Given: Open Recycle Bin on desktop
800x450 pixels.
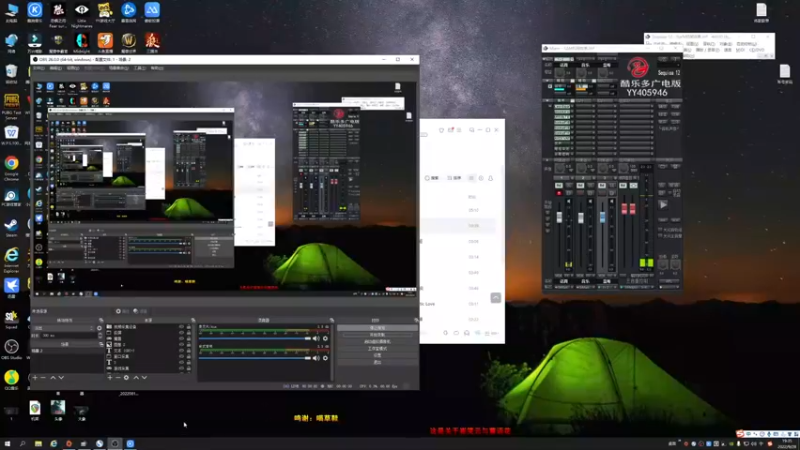Looking at the screenshot, I should point(11,73).
